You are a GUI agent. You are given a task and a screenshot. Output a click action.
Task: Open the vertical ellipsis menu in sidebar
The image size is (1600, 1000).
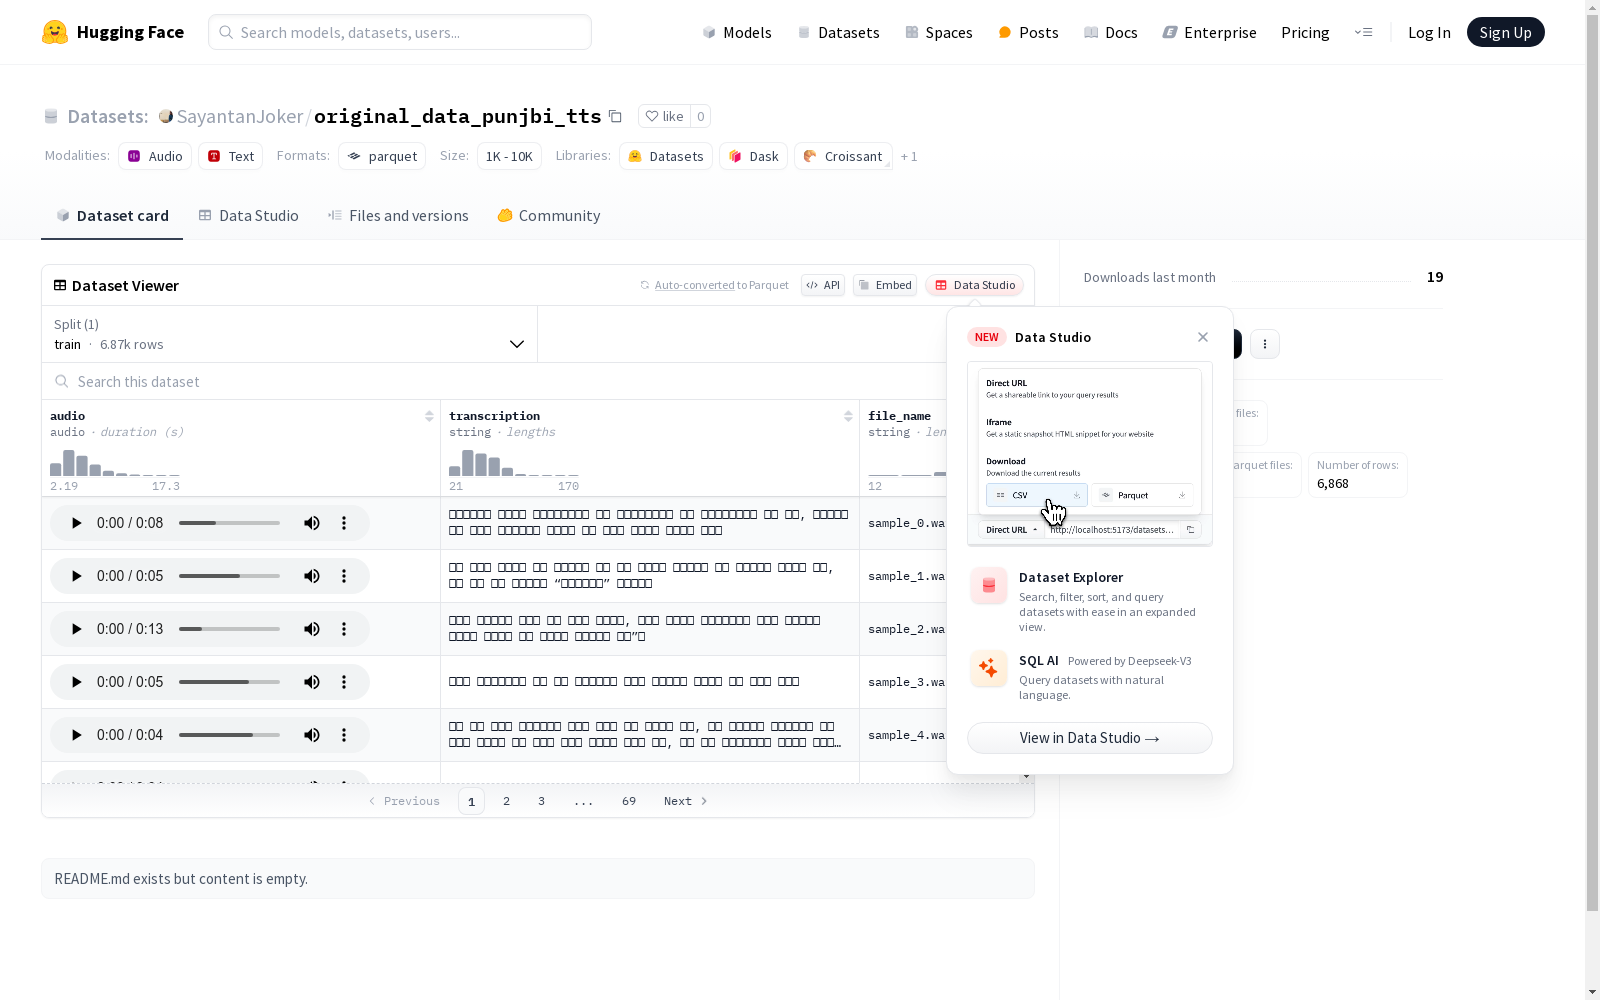click(1265, 344)
